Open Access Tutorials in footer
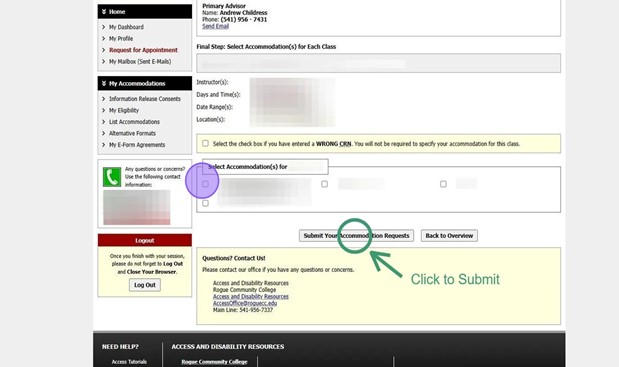The height and width of the screenshot is (367, 619). coord(129,362)
